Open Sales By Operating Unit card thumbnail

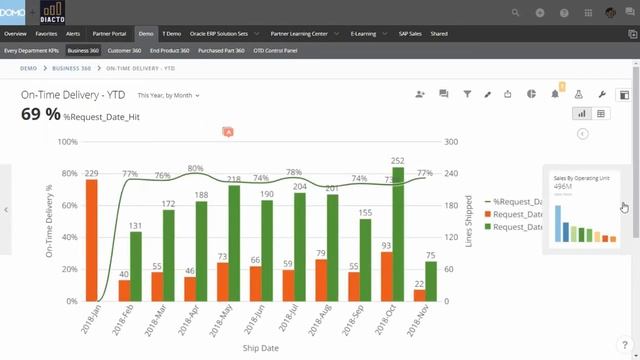click(584, 210)
